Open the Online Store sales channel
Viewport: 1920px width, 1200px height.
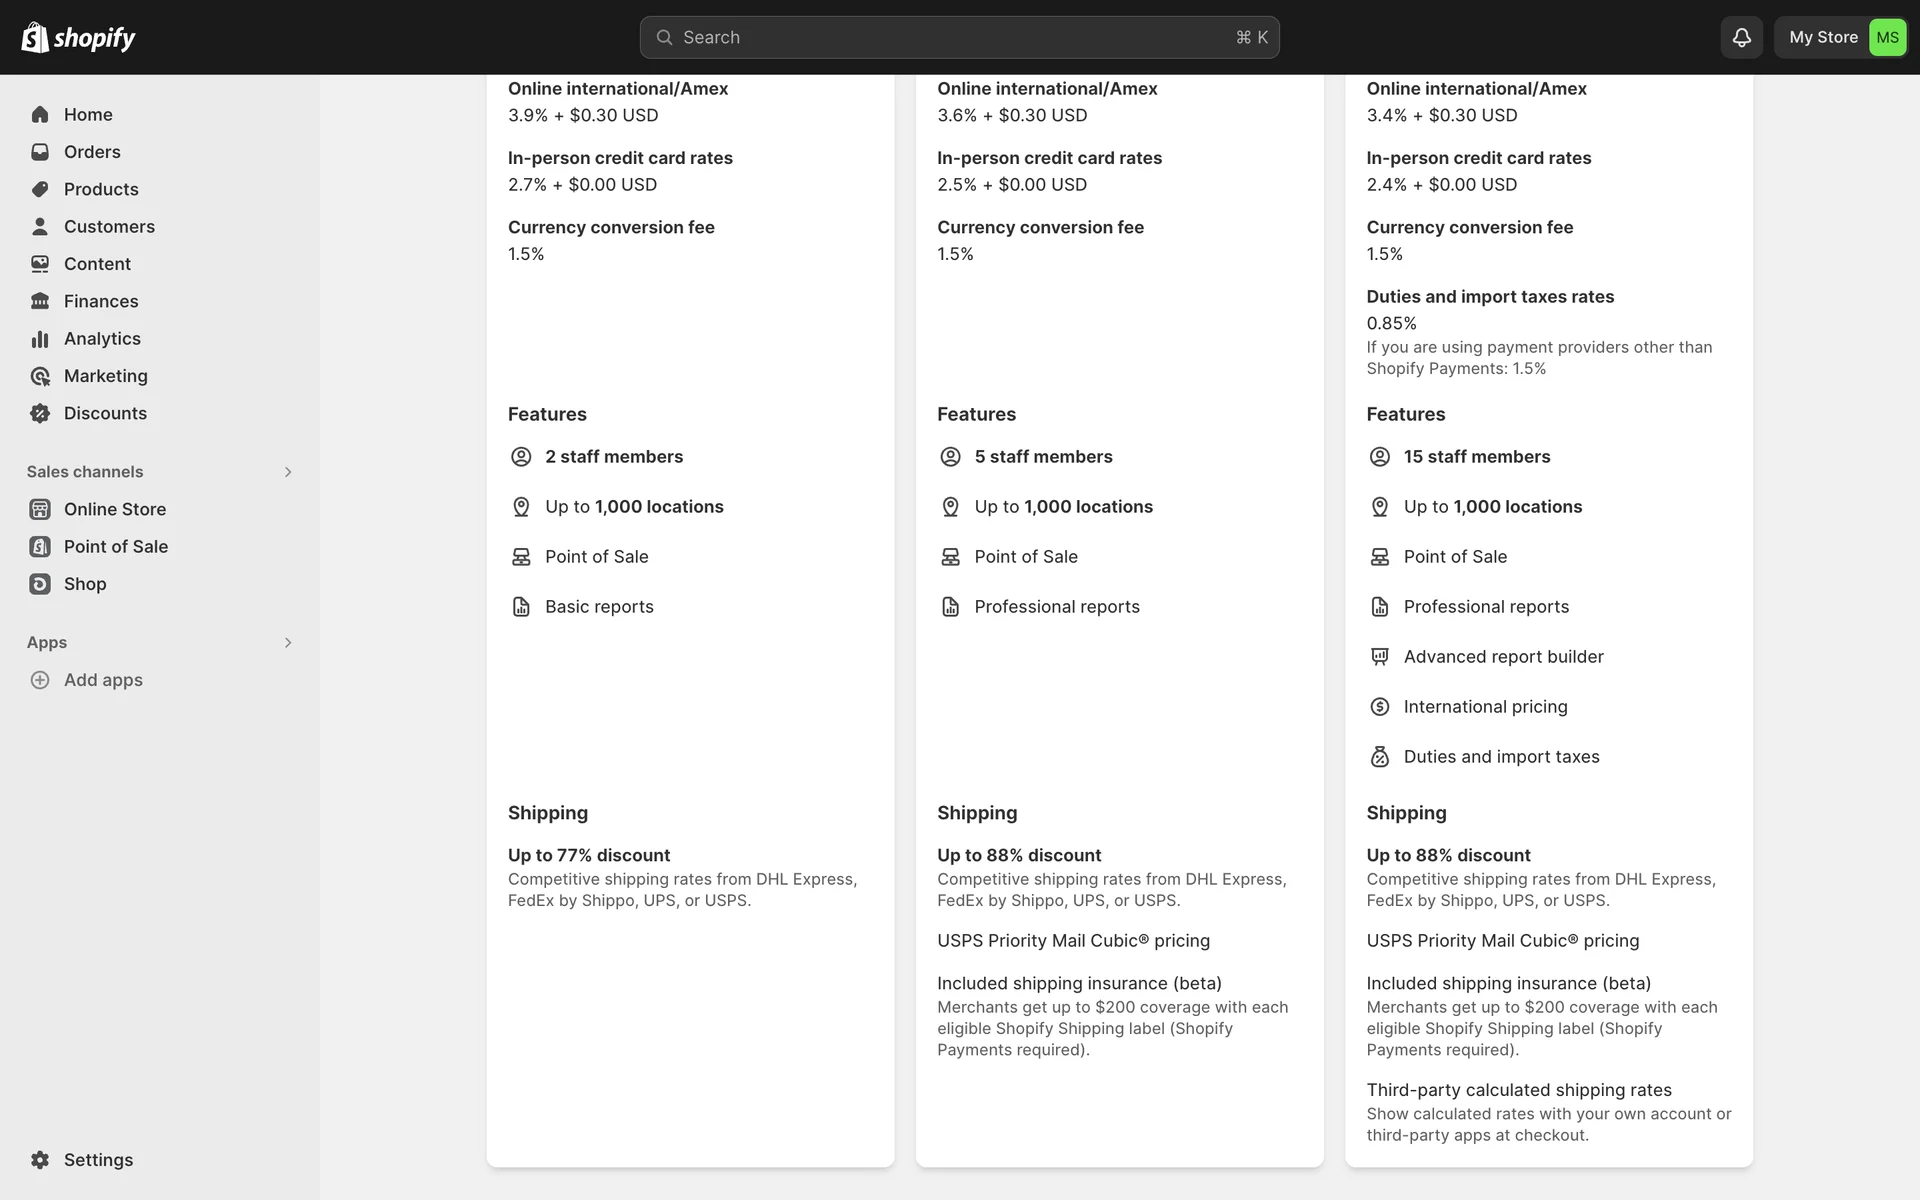pyautogui.click(x=114, y=509)
